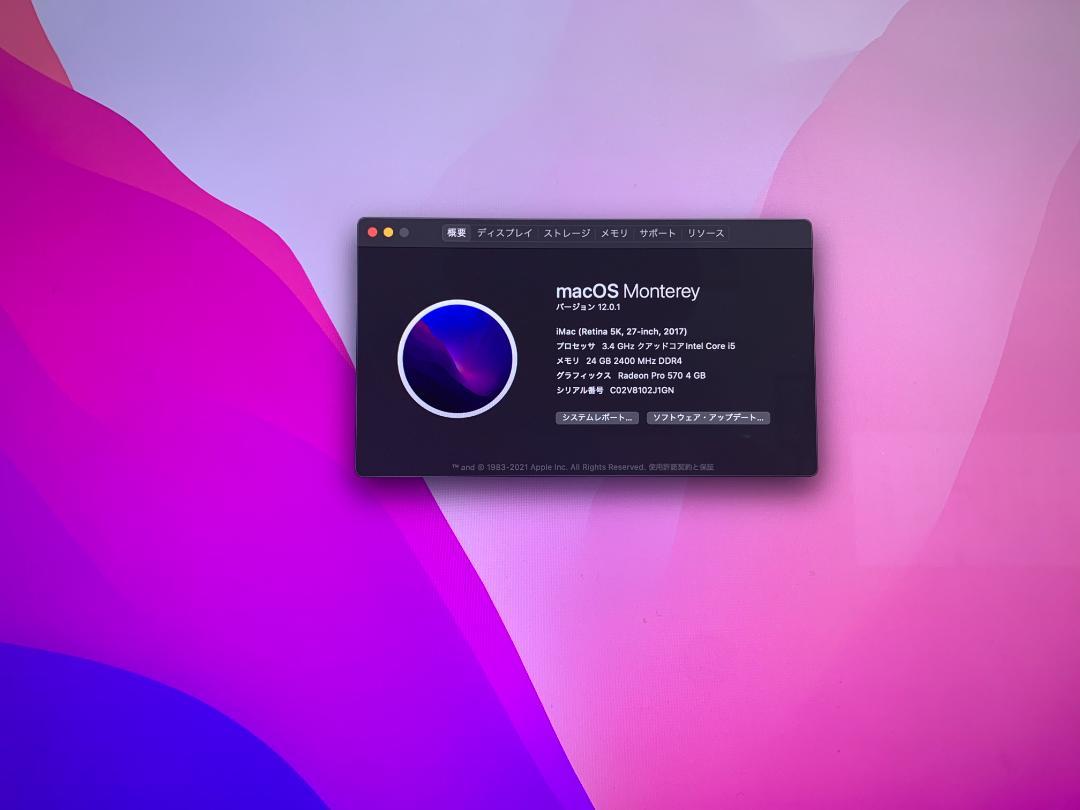Image resolution: width=1080 pixels, height=810 pixels.
Task: Open the サポート tab
Action: coord(658,233)
